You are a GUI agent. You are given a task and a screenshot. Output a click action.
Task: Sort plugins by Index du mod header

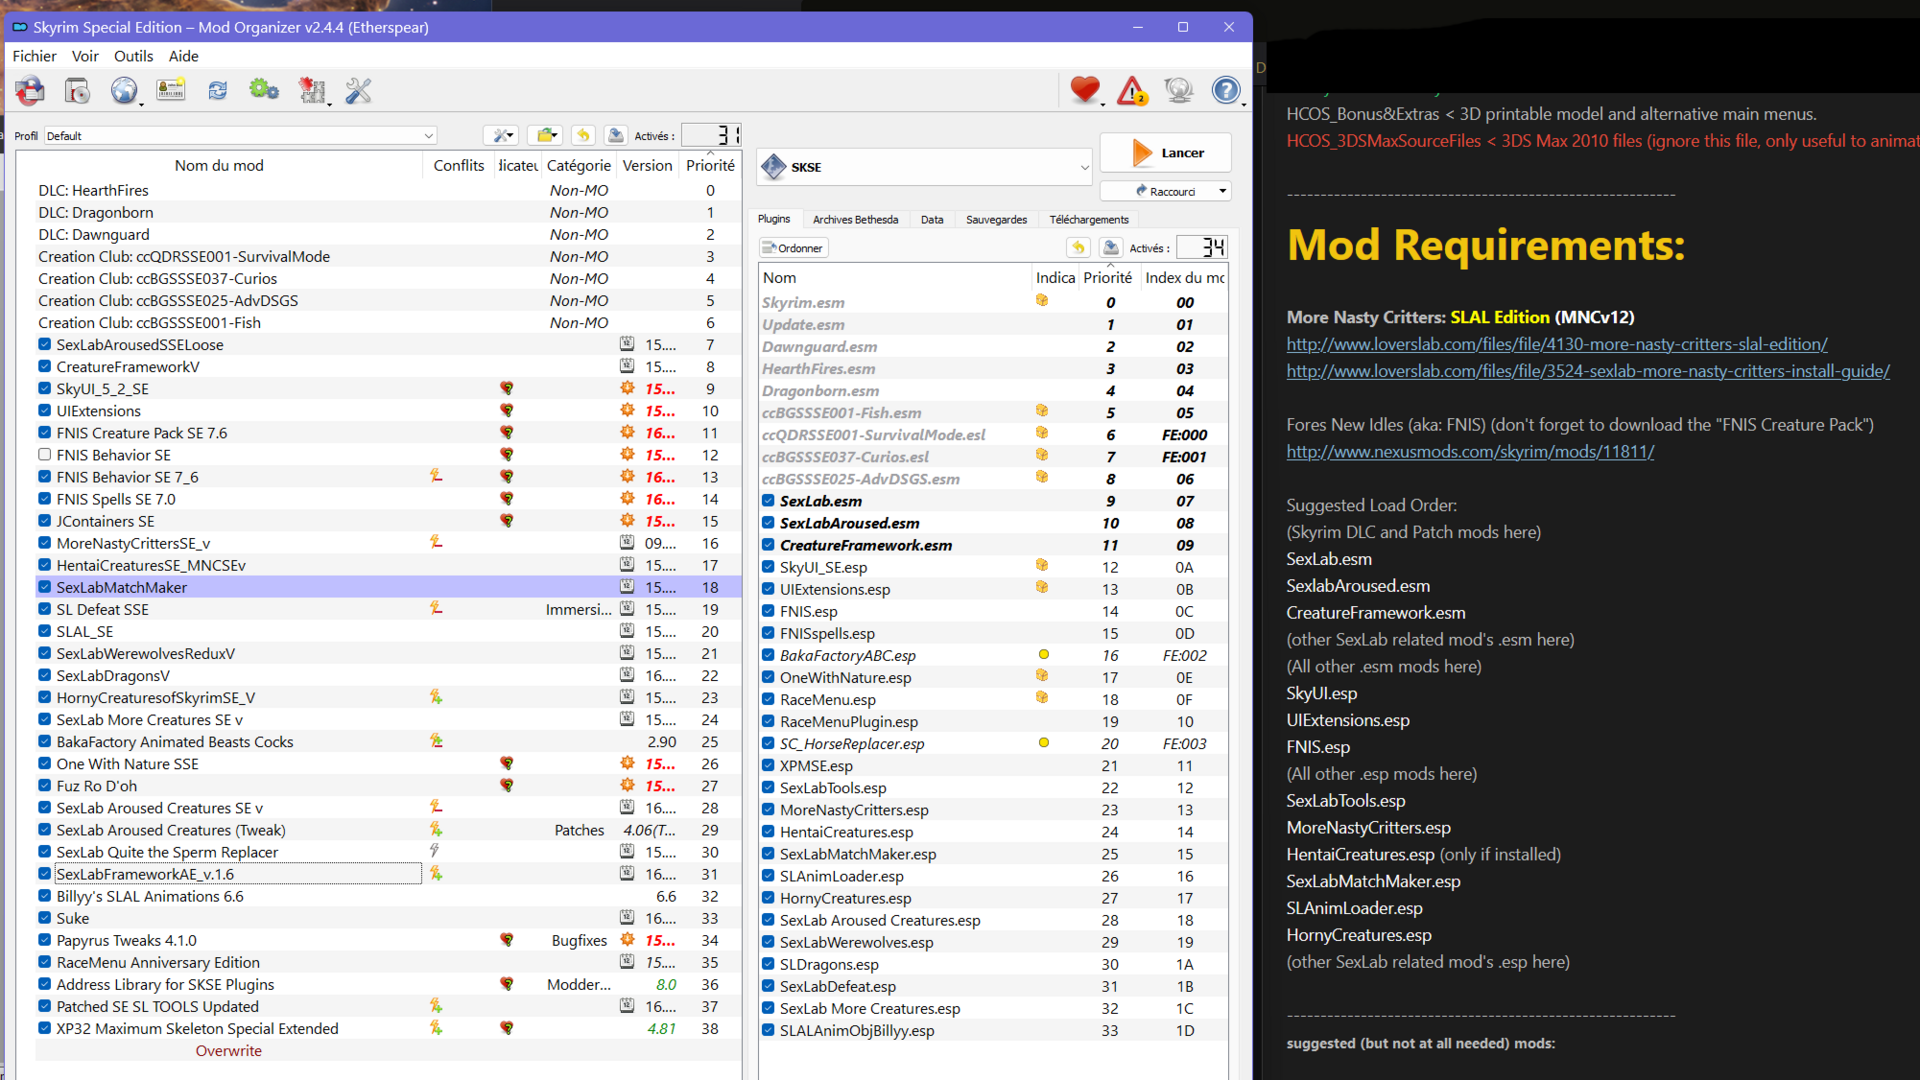[1184, 277]
